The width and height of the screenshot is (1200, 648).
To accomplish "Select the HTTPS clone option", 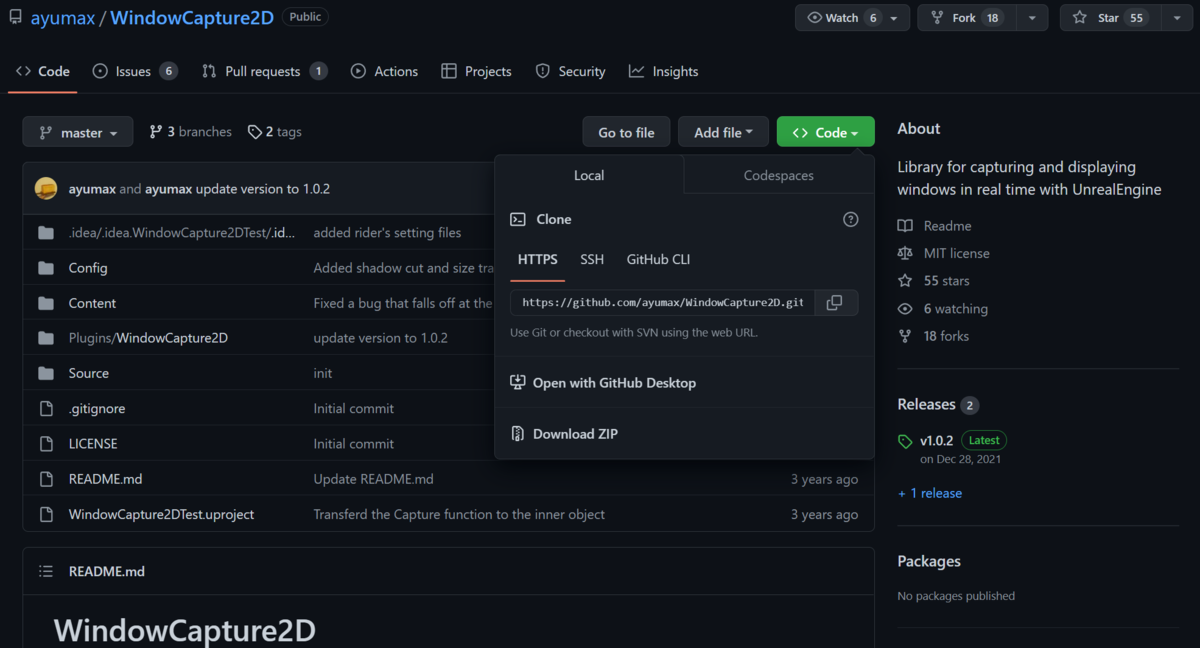I will tap(537, 259).
